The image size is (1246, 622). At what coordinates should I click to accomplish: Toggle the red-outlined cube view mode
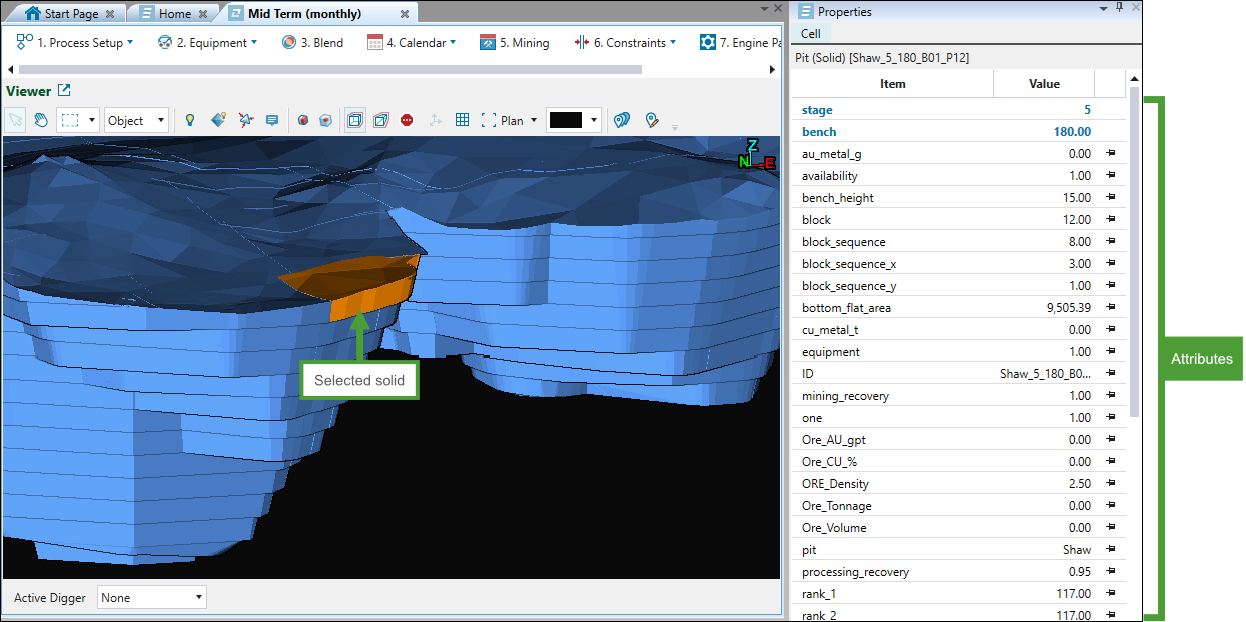point(380,120)
